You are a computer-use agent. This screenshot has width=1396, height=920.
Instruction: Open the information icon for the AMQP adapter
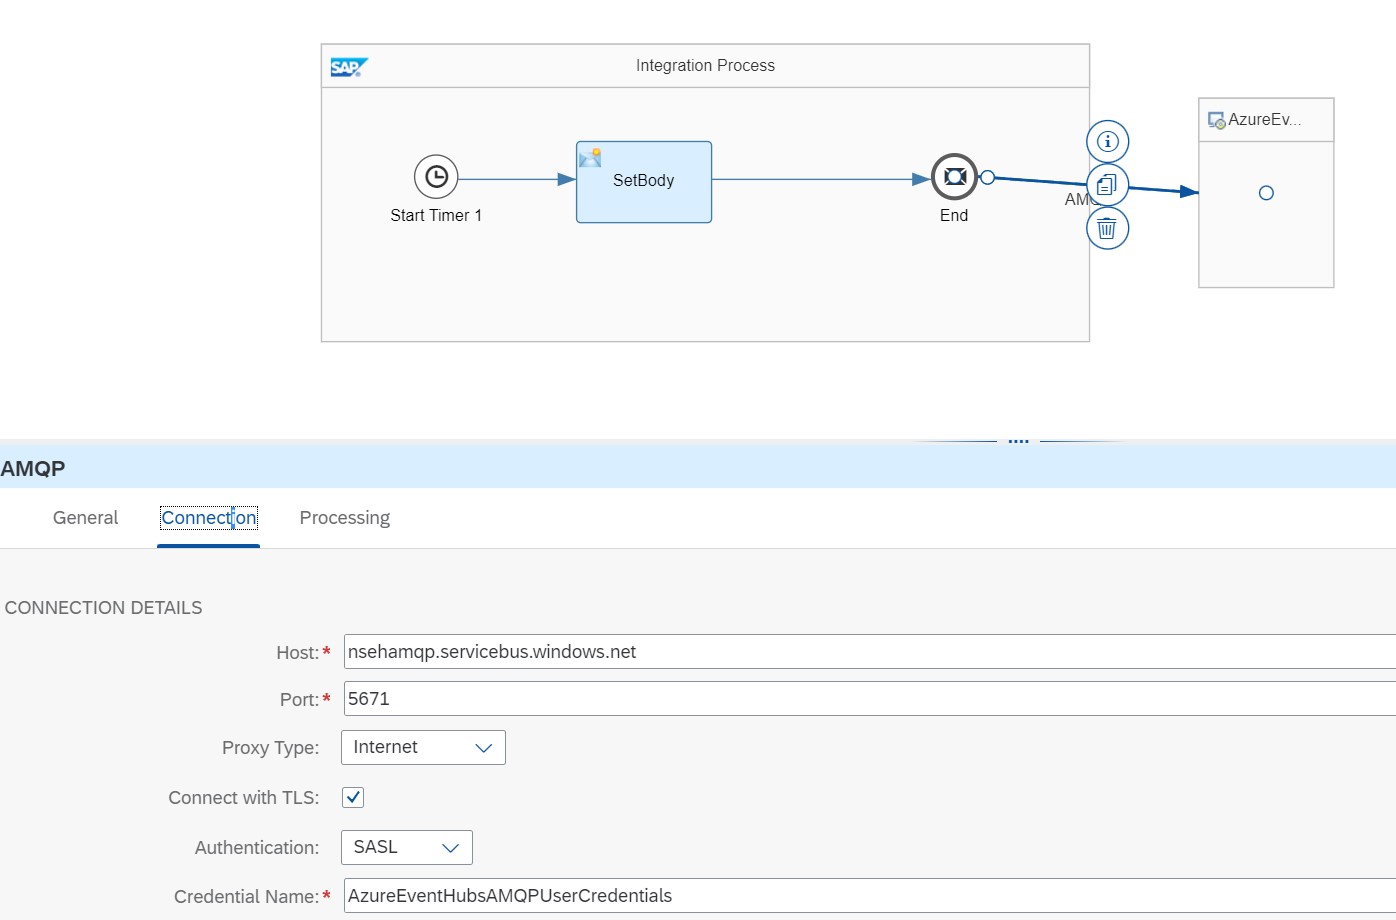(1107, 141)
